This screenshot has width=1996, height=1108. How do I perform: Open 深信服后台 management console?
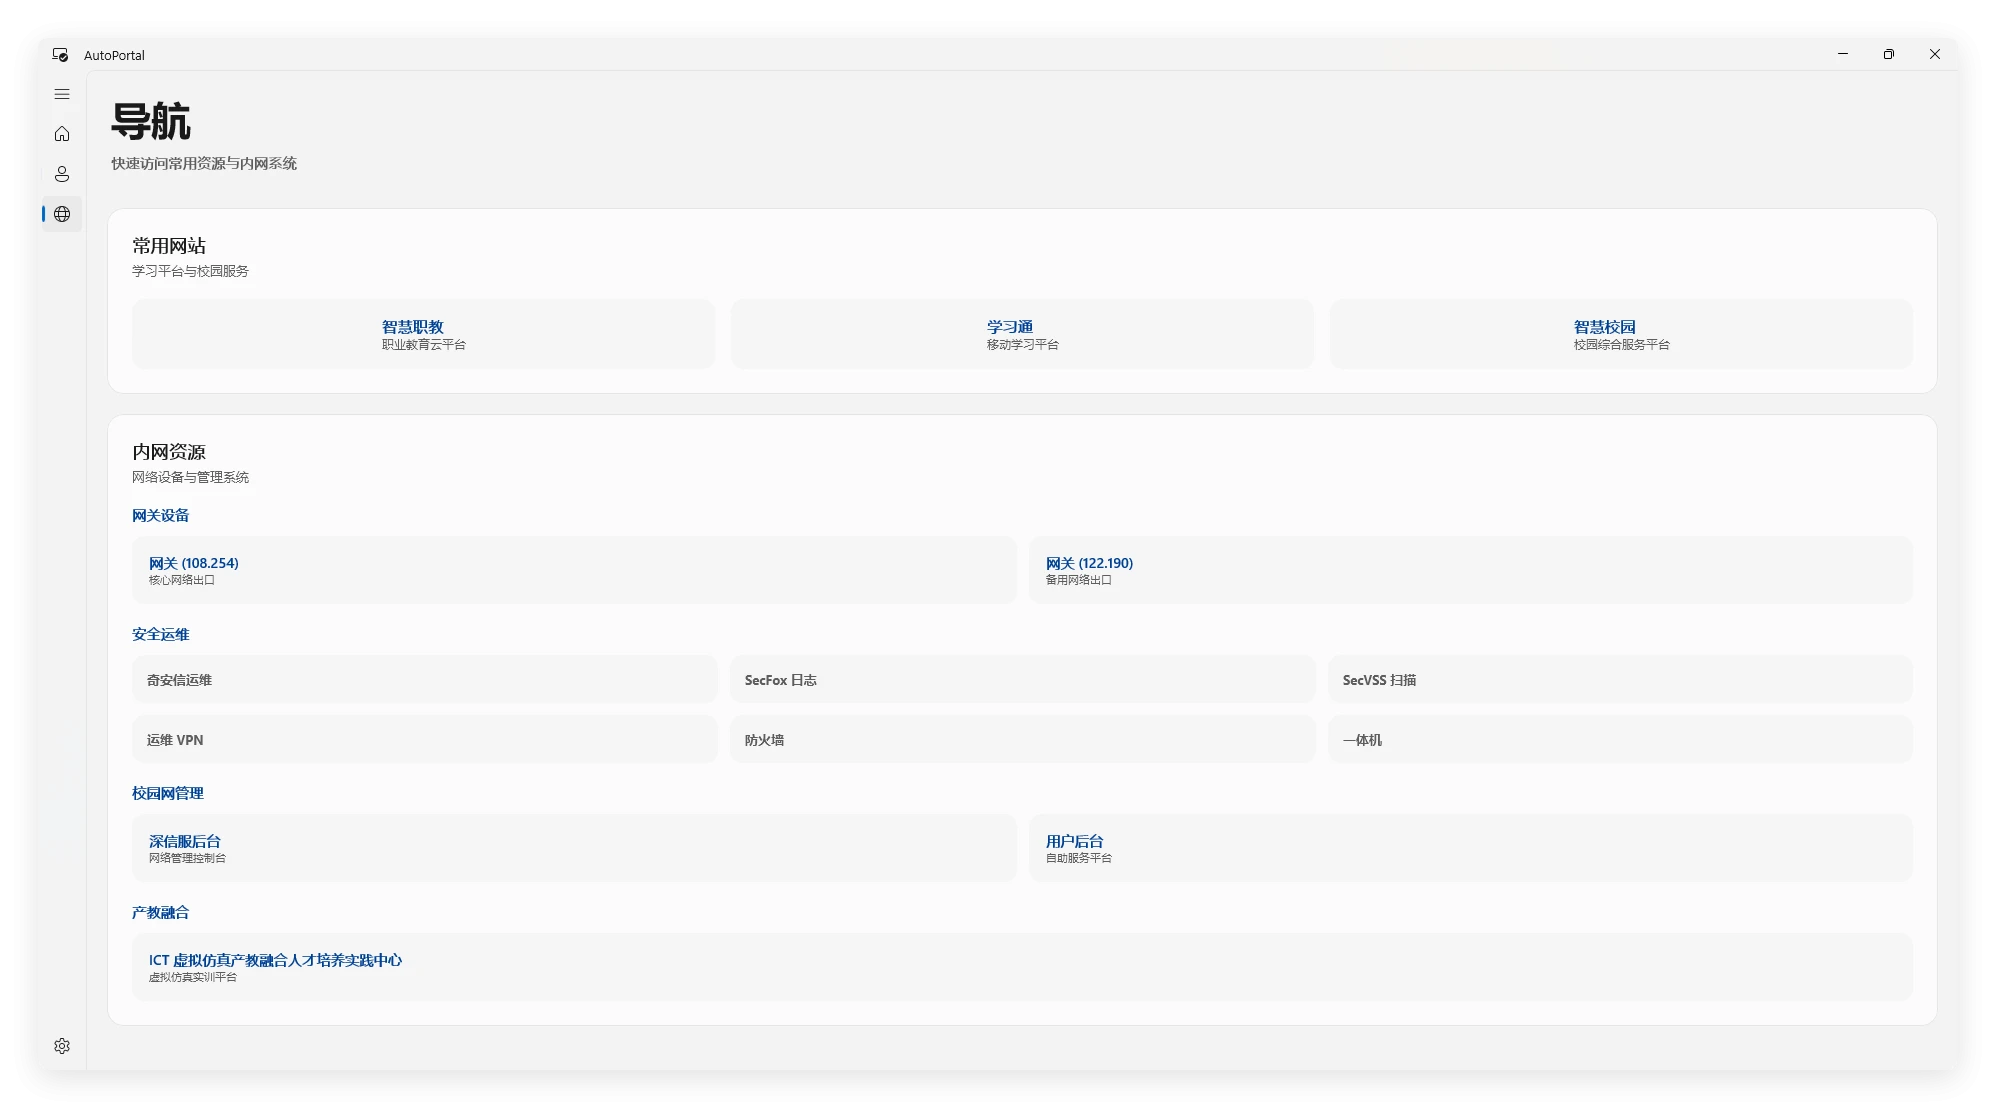click(x=573, y=848)
